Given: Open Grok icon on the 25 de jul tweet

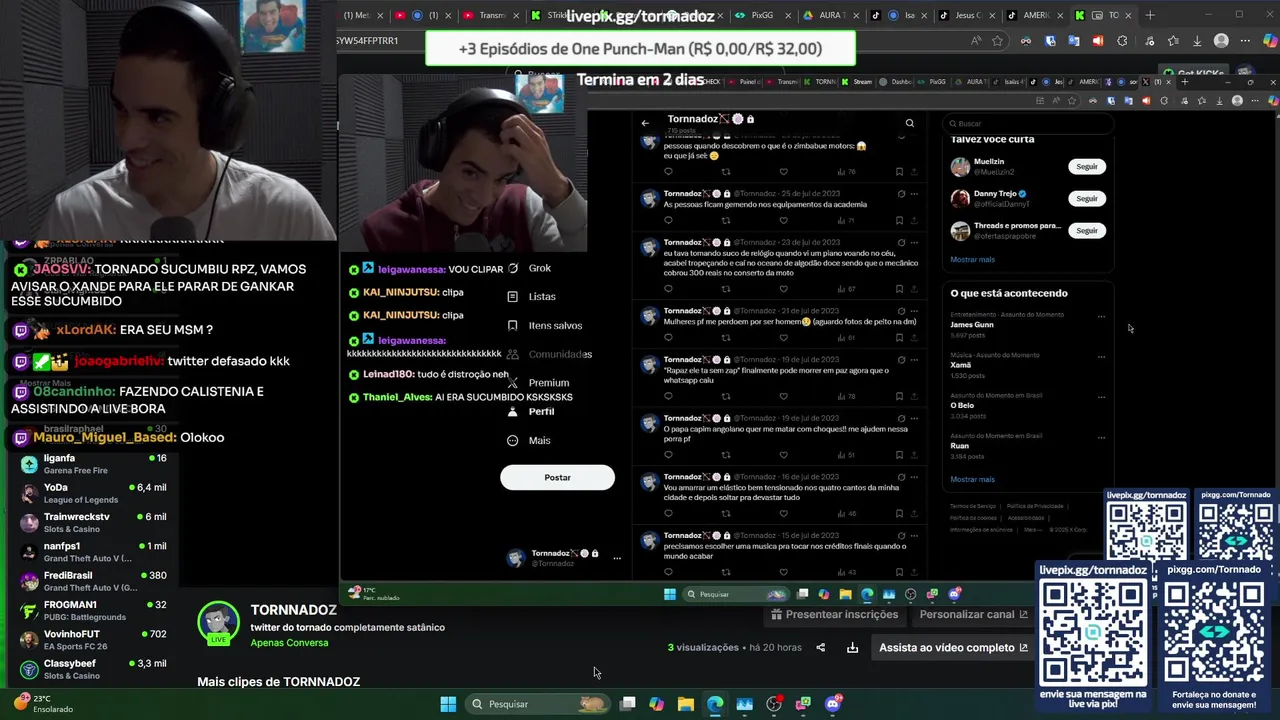Looking at the screenshot, I should pyautogui.click(x=901, y=193).
